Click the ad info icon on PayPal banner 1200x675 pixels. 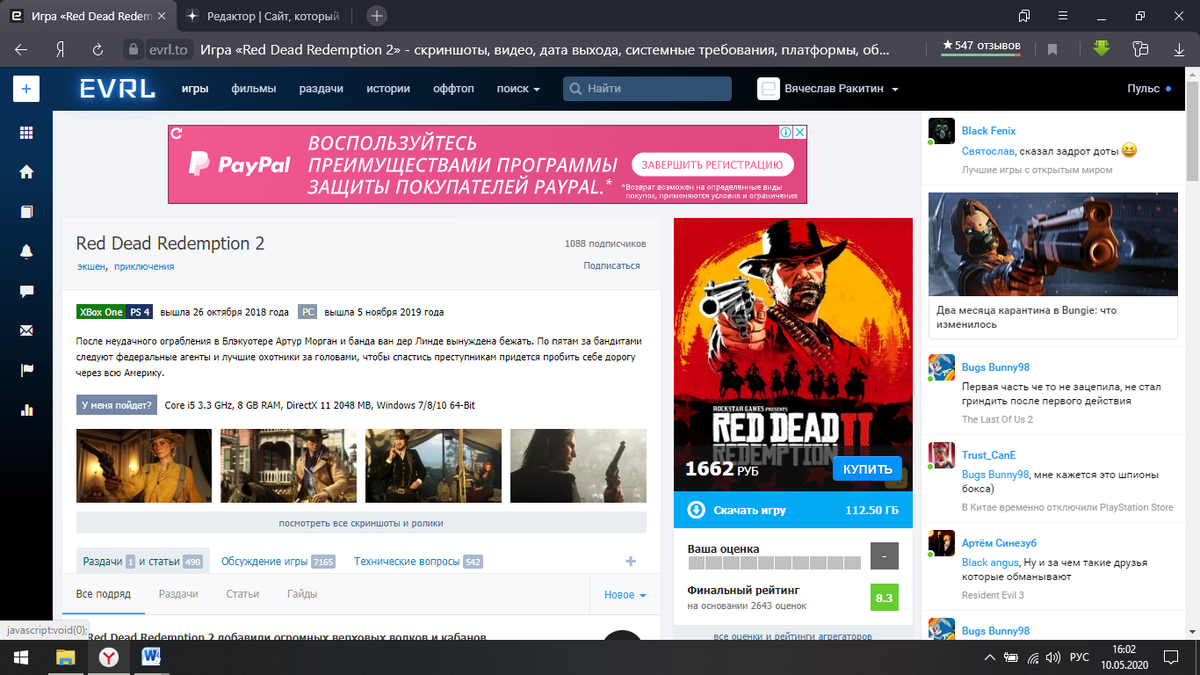tap(787, 132)
